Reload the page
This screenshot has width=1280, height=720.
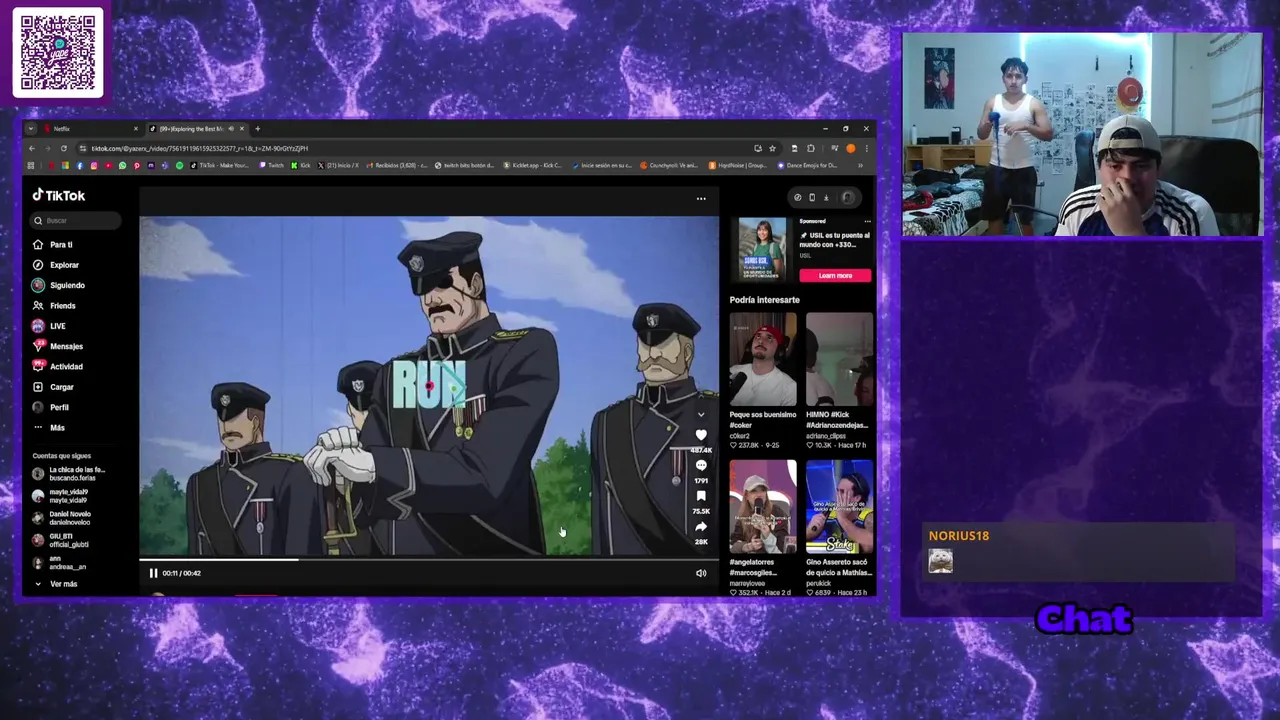pos(63,148)
